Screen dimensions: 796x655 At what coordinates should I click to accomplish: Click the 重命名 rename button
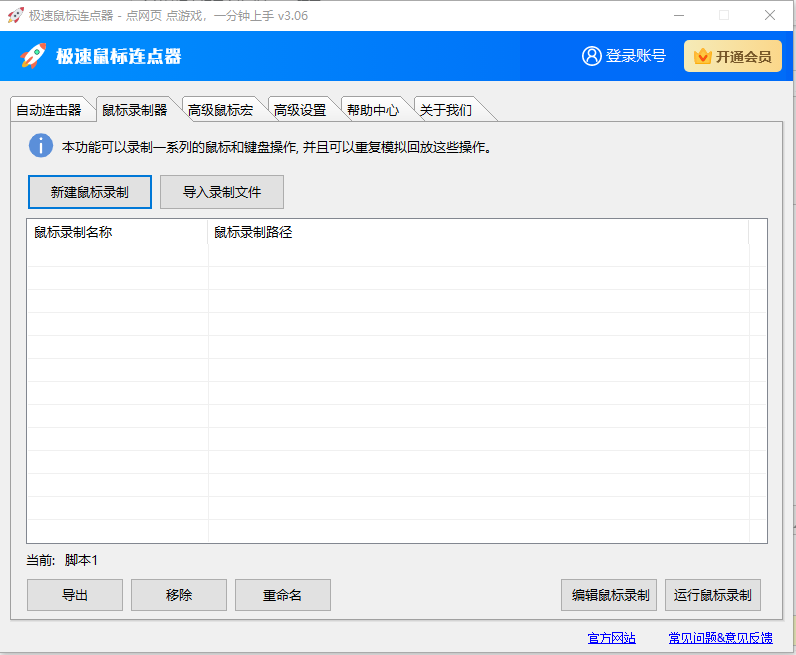point(282,595)
